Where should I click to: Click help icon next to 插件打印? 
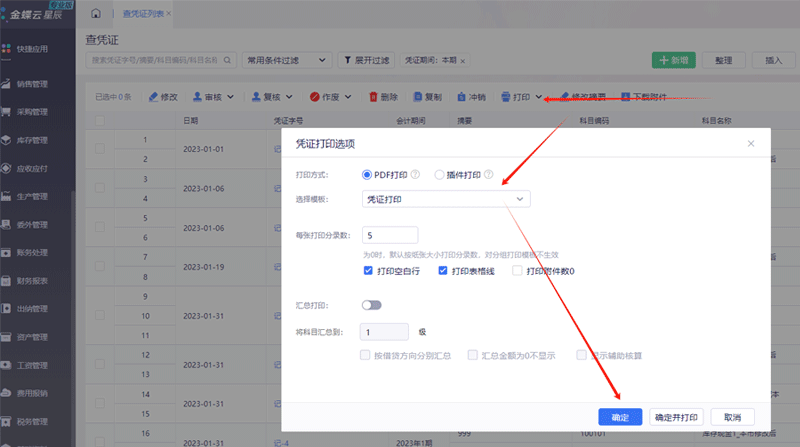coord(489,175)
